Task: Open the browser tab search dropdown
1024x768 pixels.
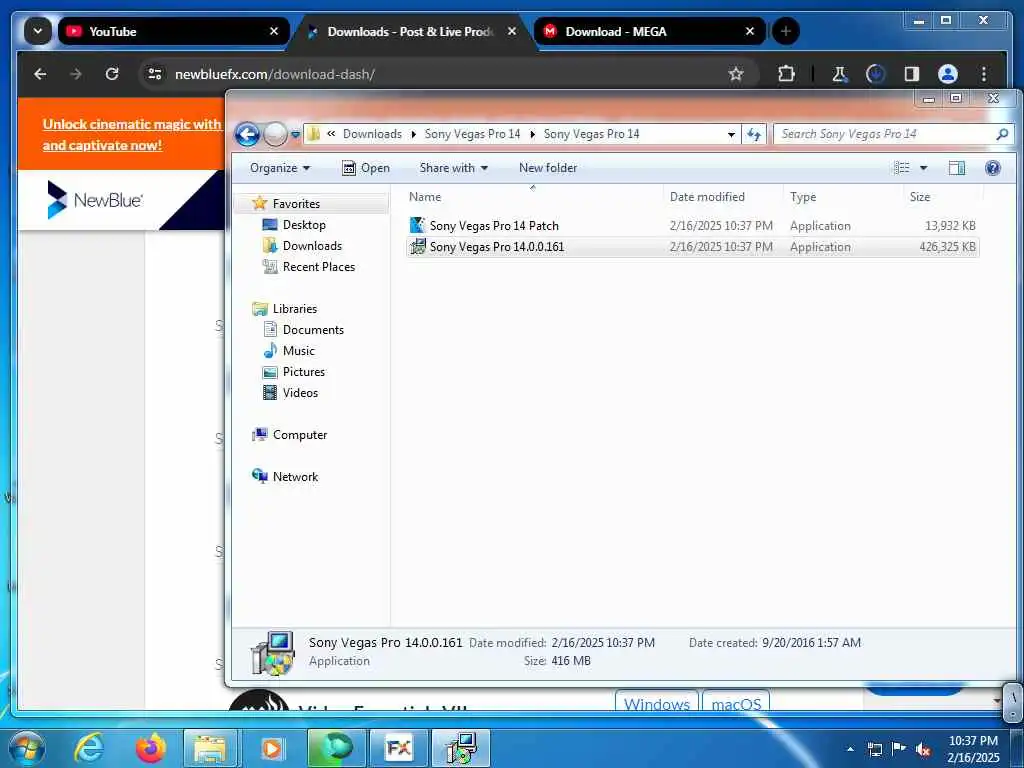Action: (38, 31)
